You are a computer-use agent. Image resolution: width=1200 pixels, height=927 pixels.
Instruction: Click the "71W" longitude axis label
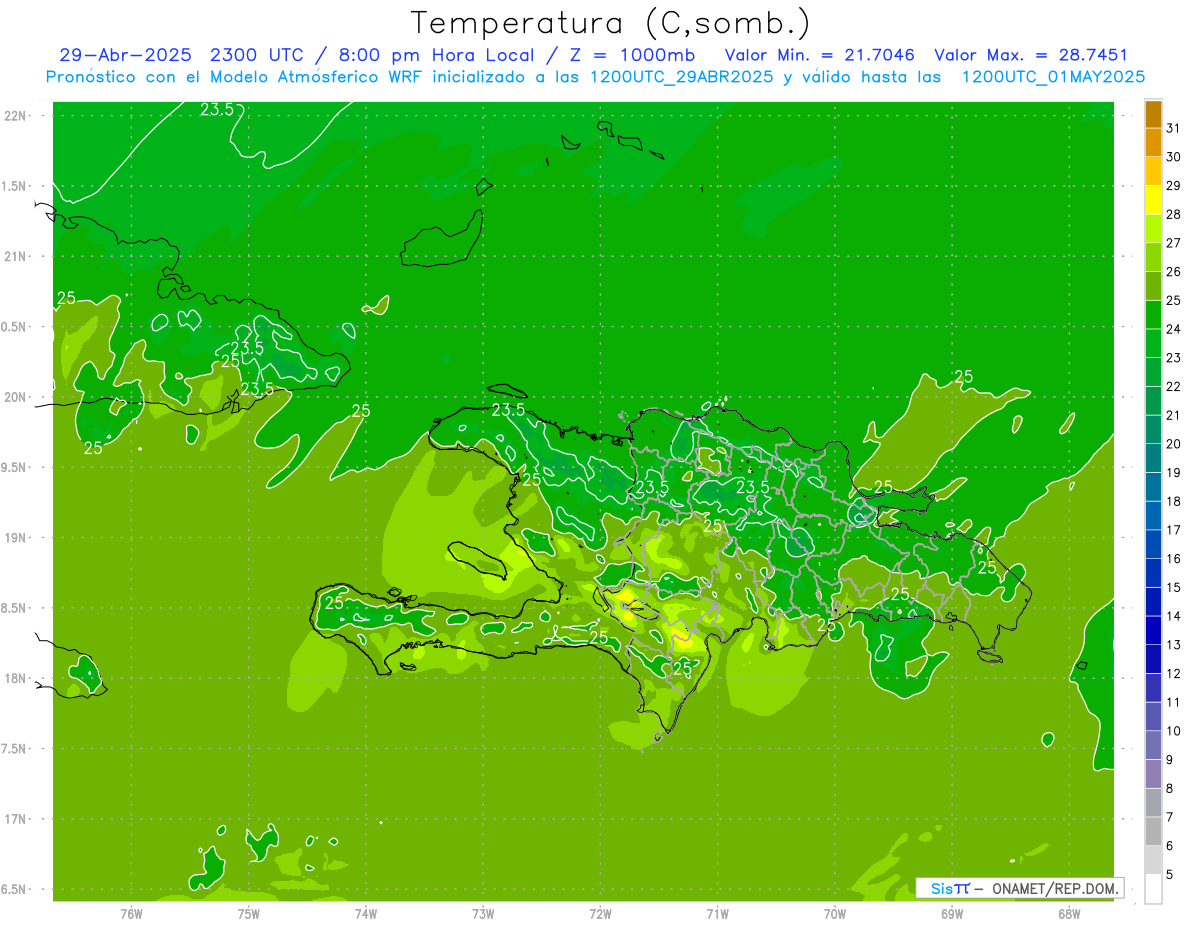point(717,913)
